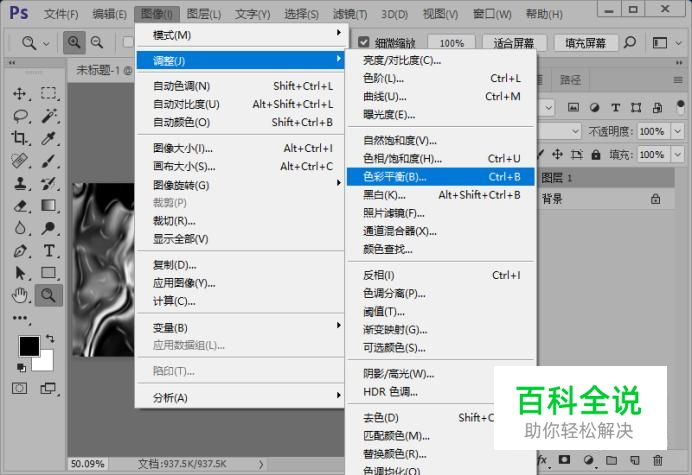Set the black foreground color swatch
This screenshot has width=692, height=475.
point(29,346)
